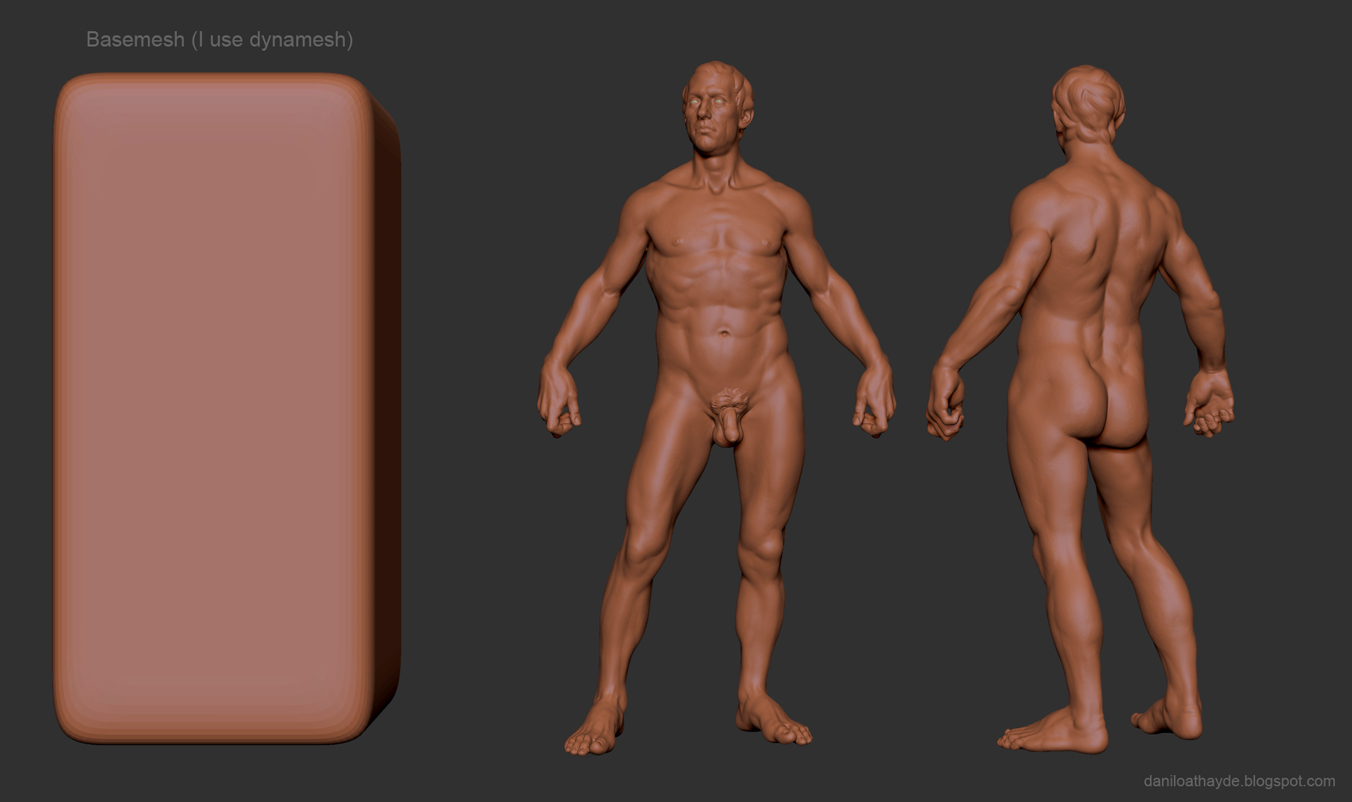Screen dimensions: 1352x802
Task: Click the "Basemesh (I use dynamesh)" caption
Action: pyautogui.click(x=219, y=40)
